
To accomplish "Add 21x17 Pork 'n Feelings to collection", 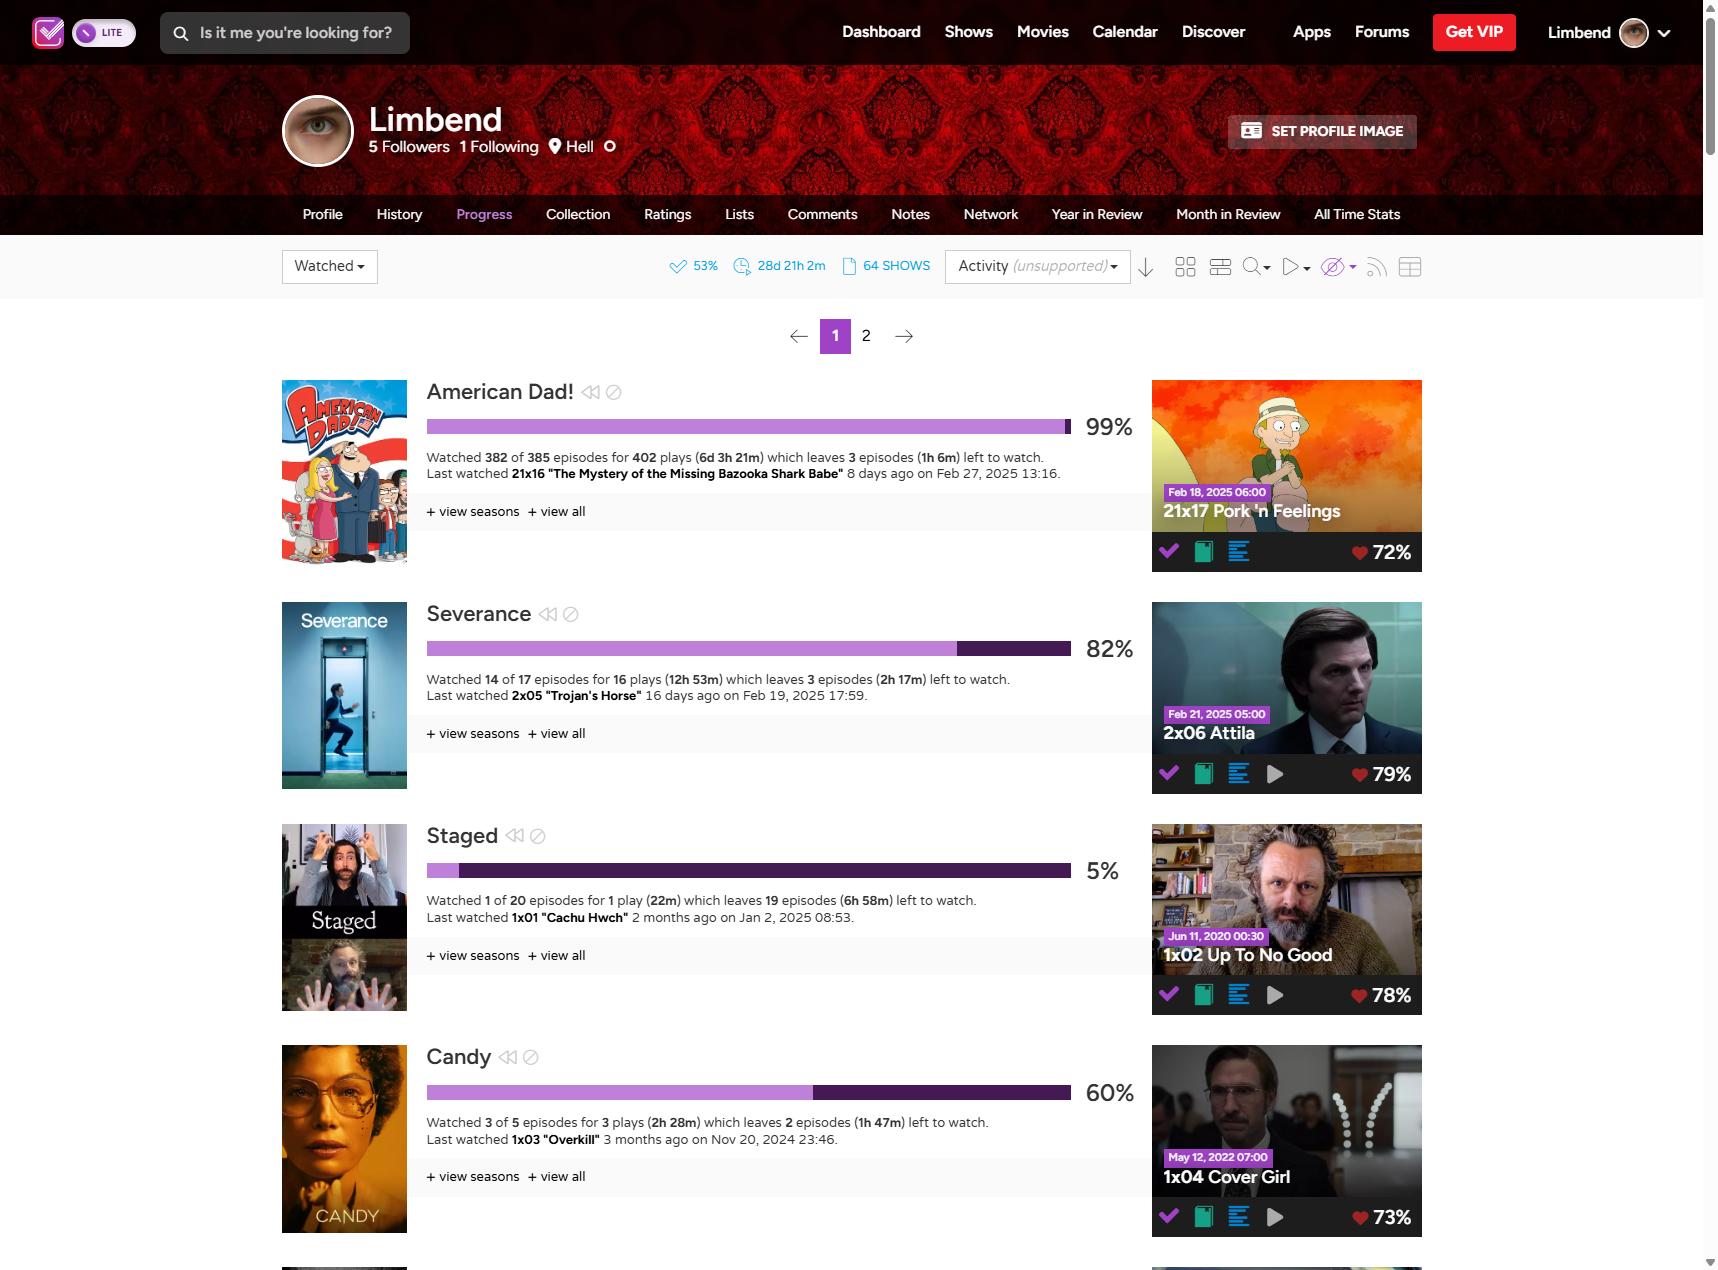I will [x=1204, y=552].
